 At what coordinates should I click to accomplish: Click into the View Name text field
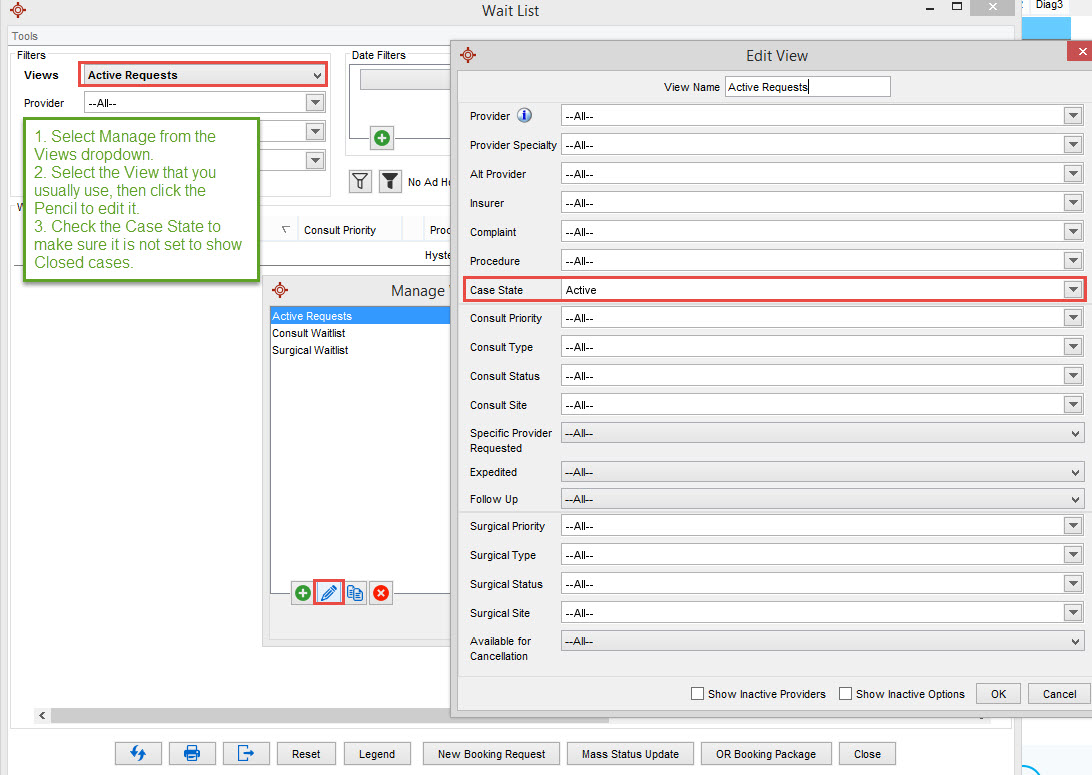pos(807,87)
